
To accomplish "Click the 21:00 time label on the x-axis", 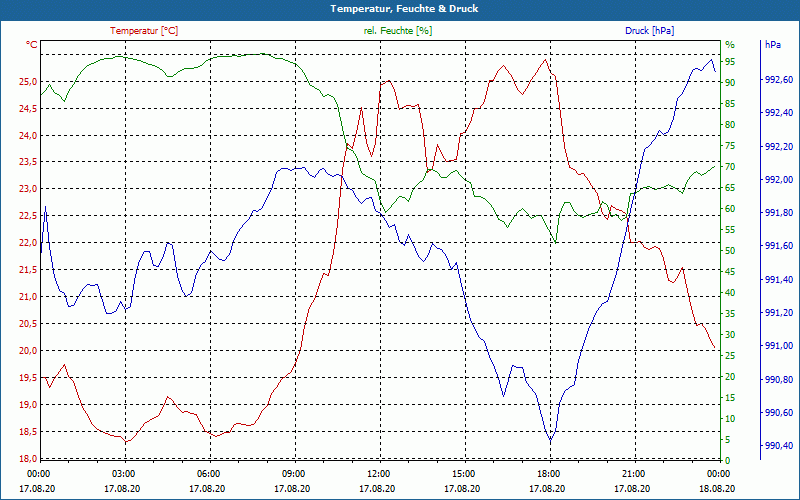I will tap(633, 474).
